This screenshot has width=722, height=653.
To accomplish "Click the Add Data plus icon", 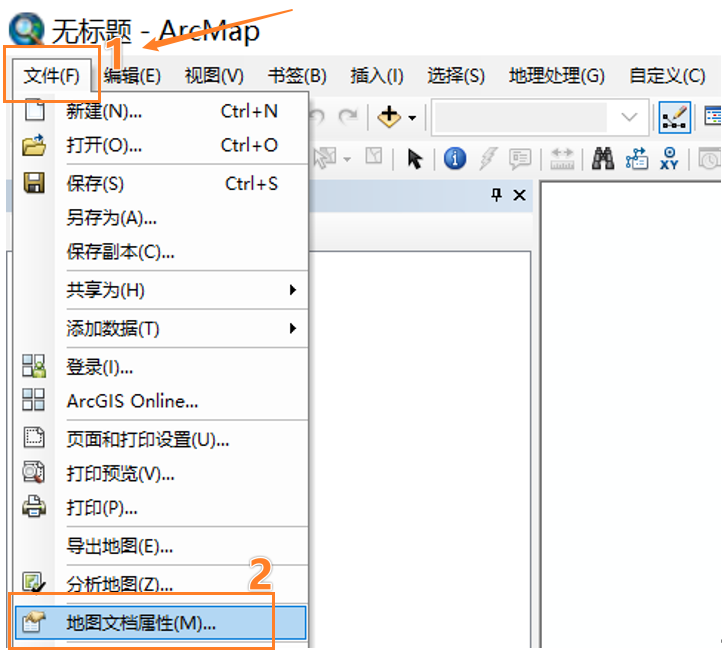I will tap(389, 117).
